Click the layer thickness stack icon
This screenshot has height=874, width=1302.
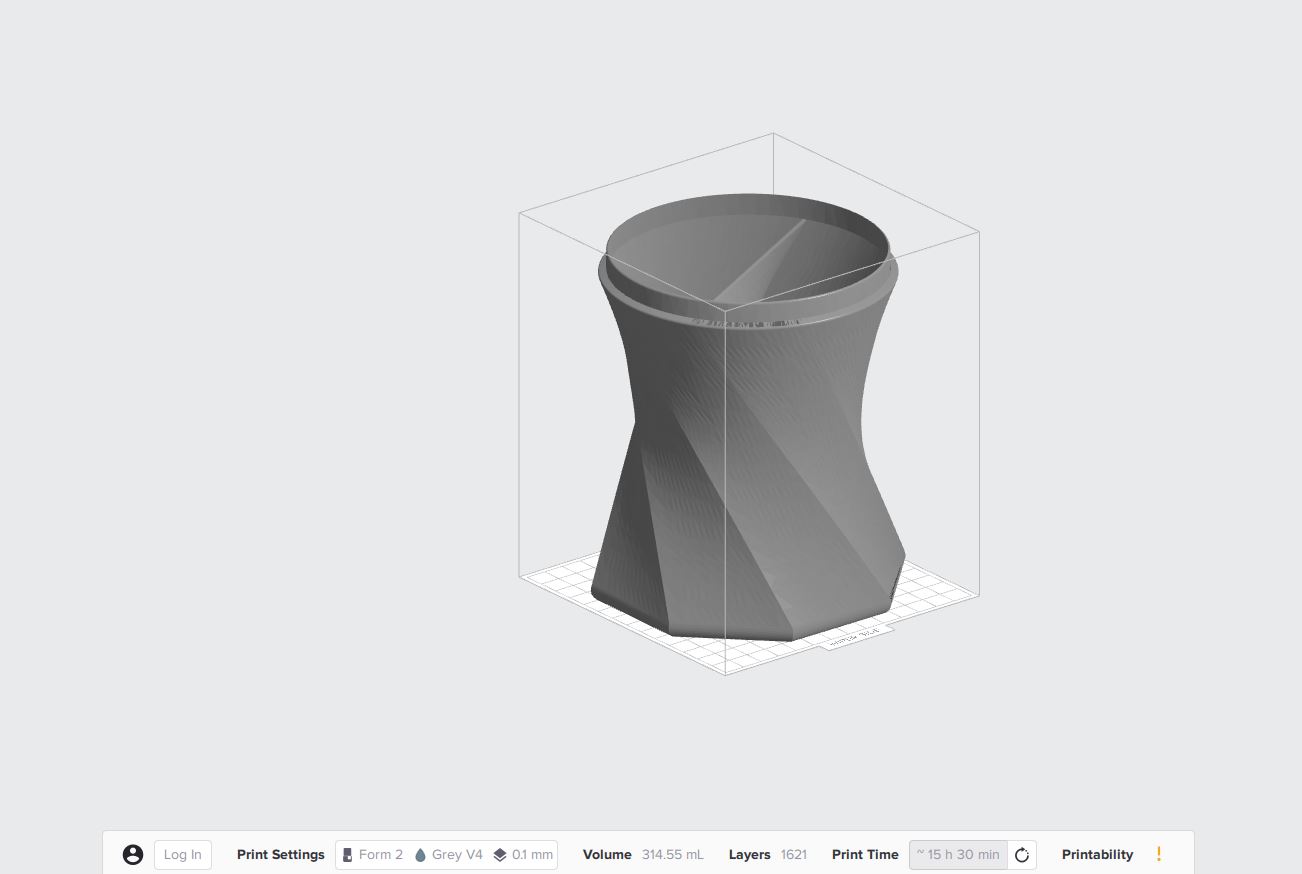tap(500, 855)
